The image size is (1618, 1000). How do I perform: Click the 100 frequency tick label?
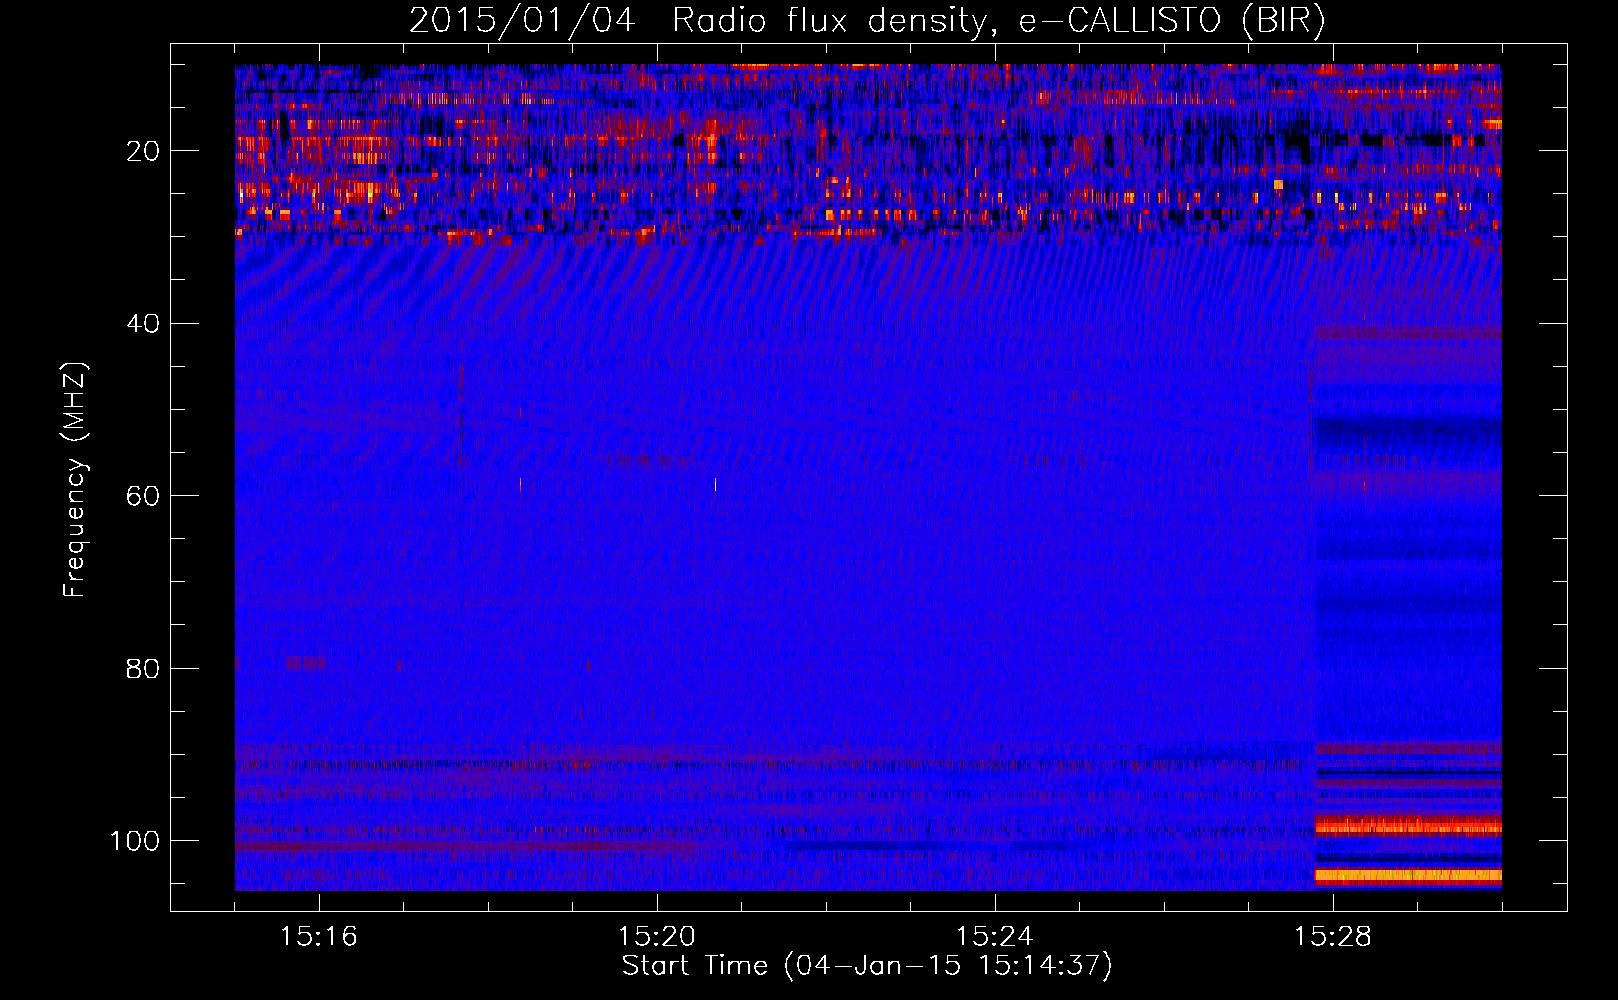pyautogui.click(x=135, y=841)
